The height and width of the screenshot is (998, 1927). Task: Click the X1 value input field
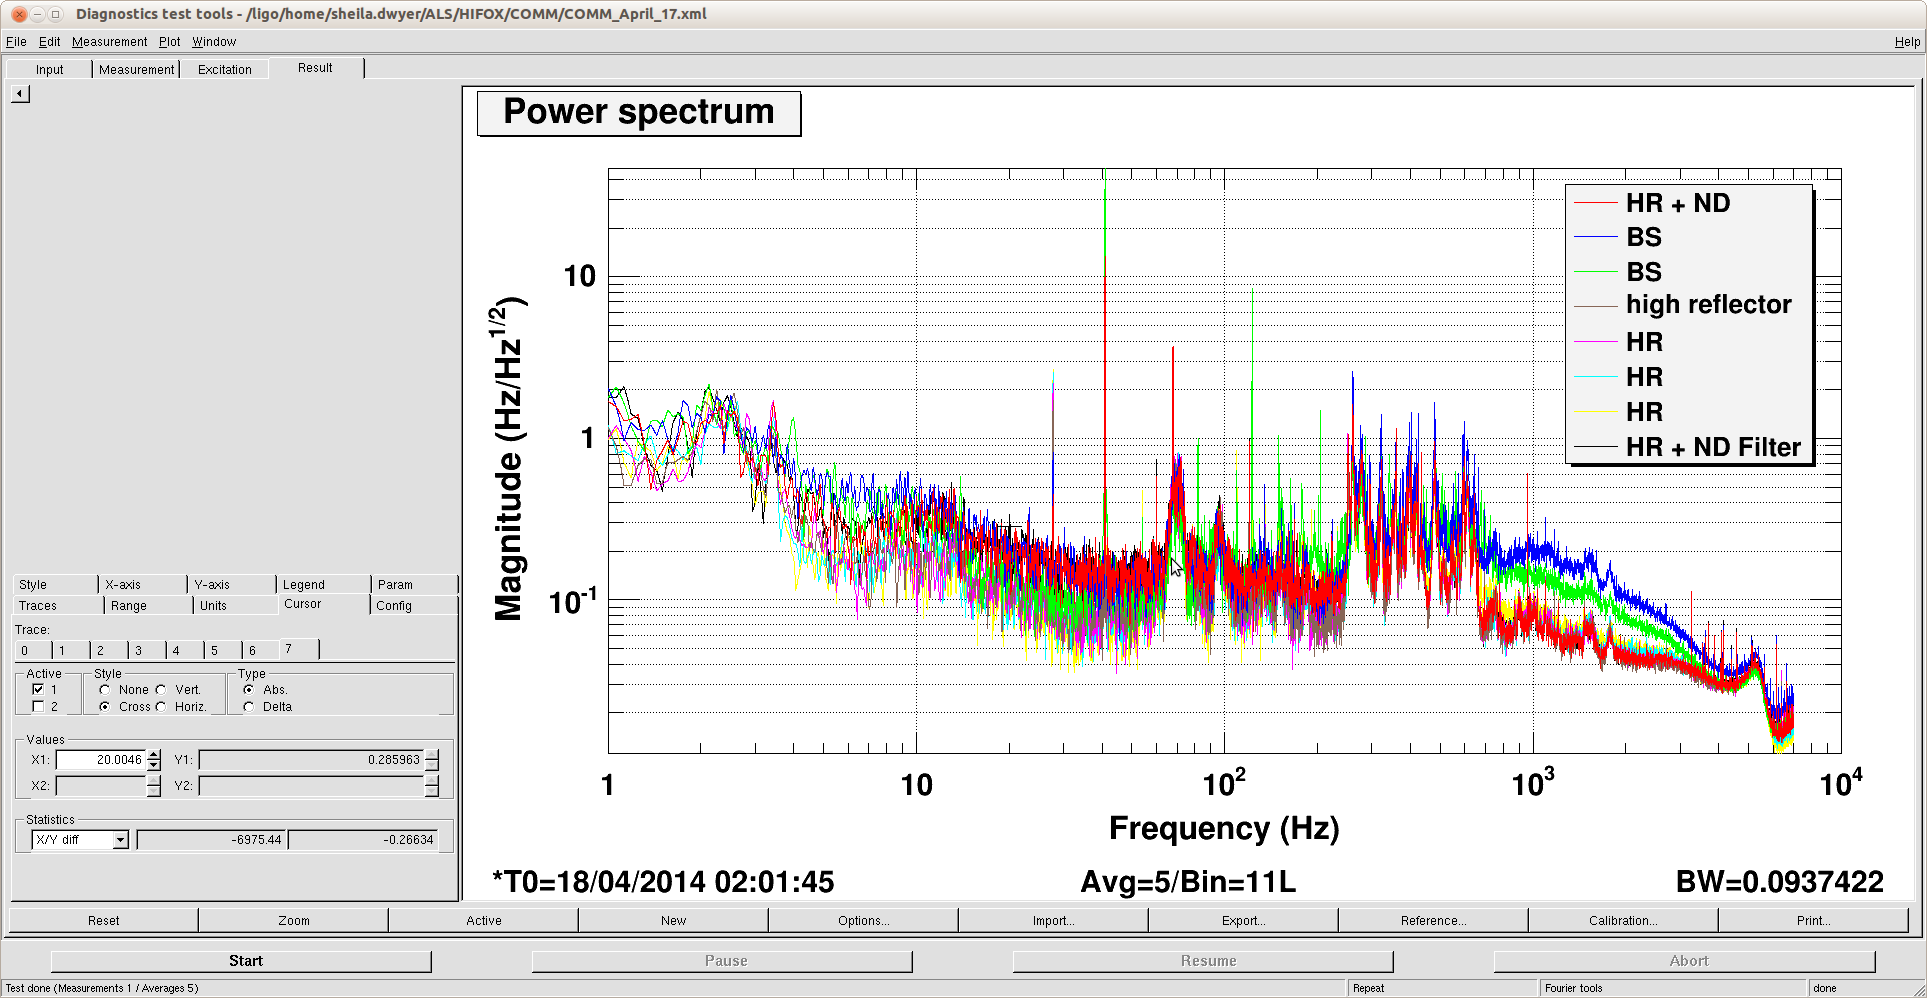102,760
